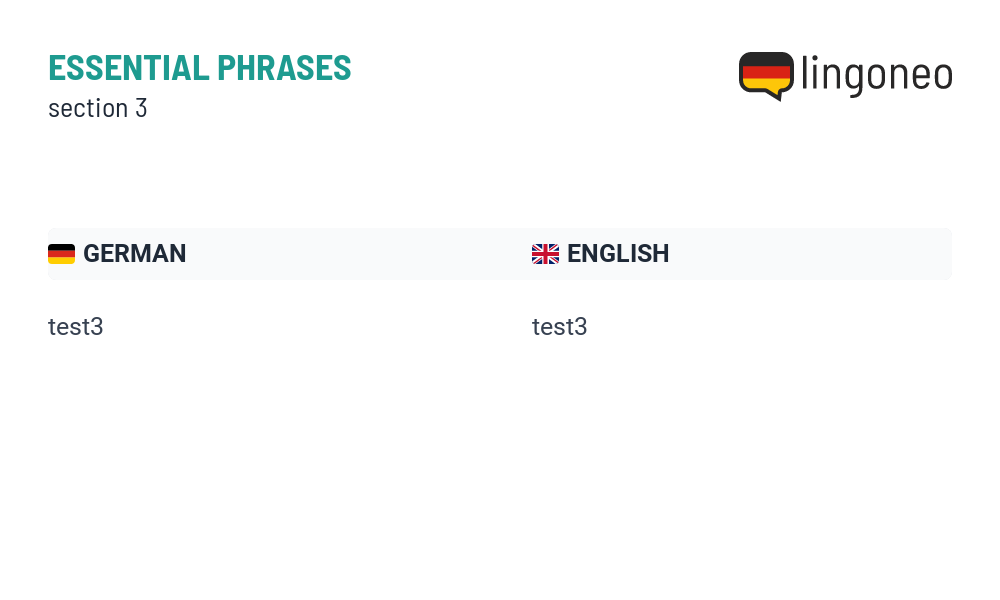Click the UK flag icon beside ENGLISH

point(545,254)
